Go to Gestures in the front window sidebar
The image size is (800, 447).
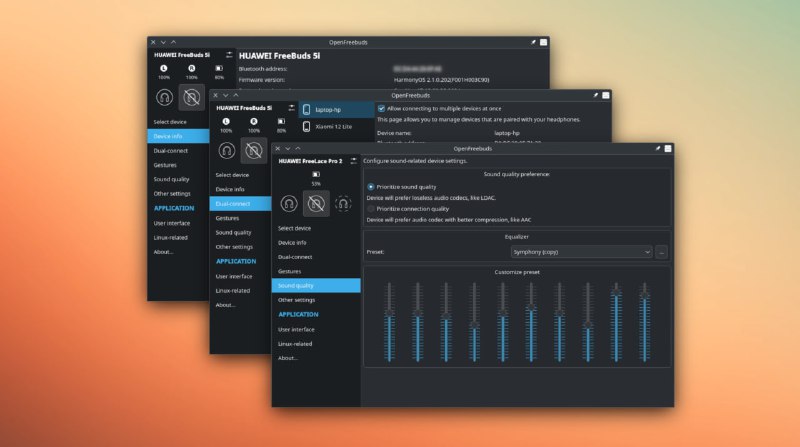tap(289, 271)
